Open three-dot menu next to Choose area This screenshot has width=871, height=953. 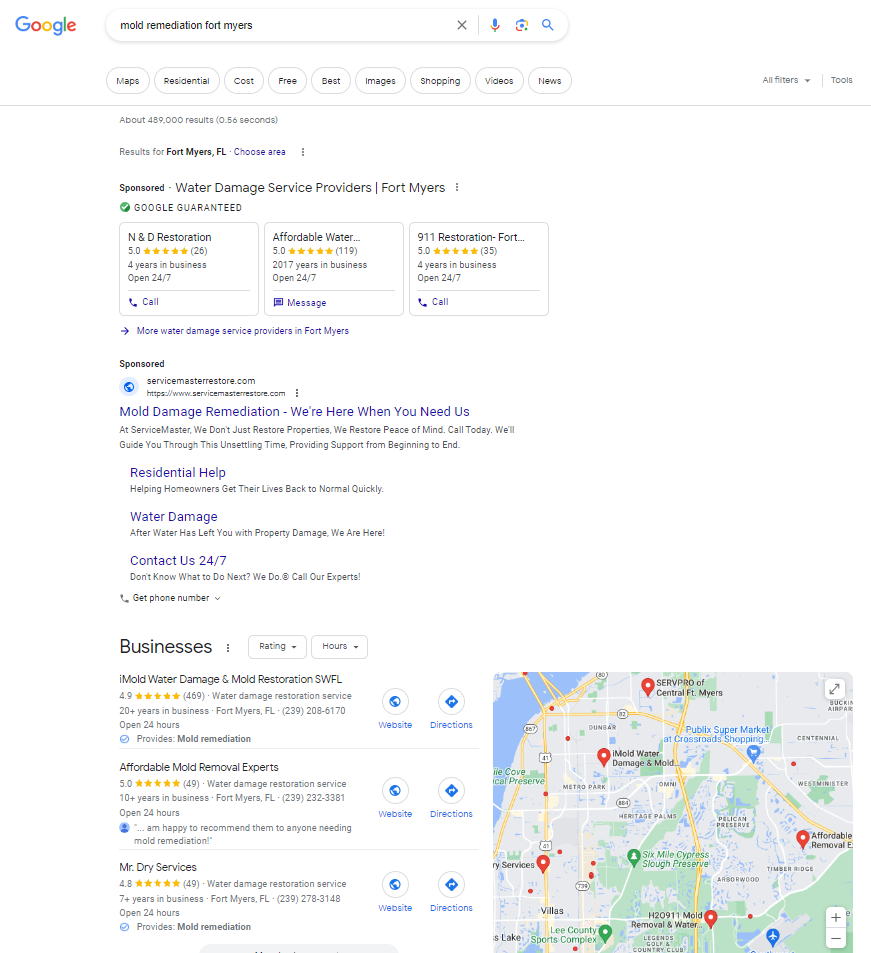point(303,152)
